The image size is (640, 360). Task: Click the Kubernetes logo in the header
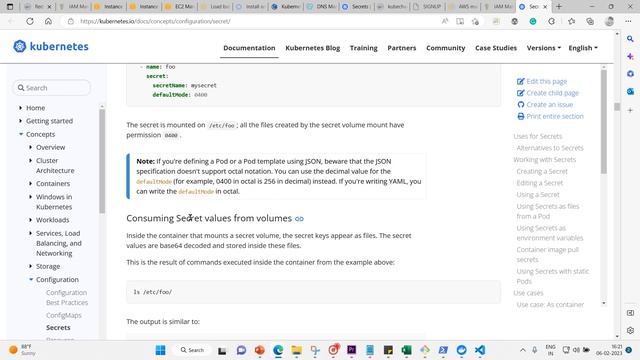pos(51,47)
